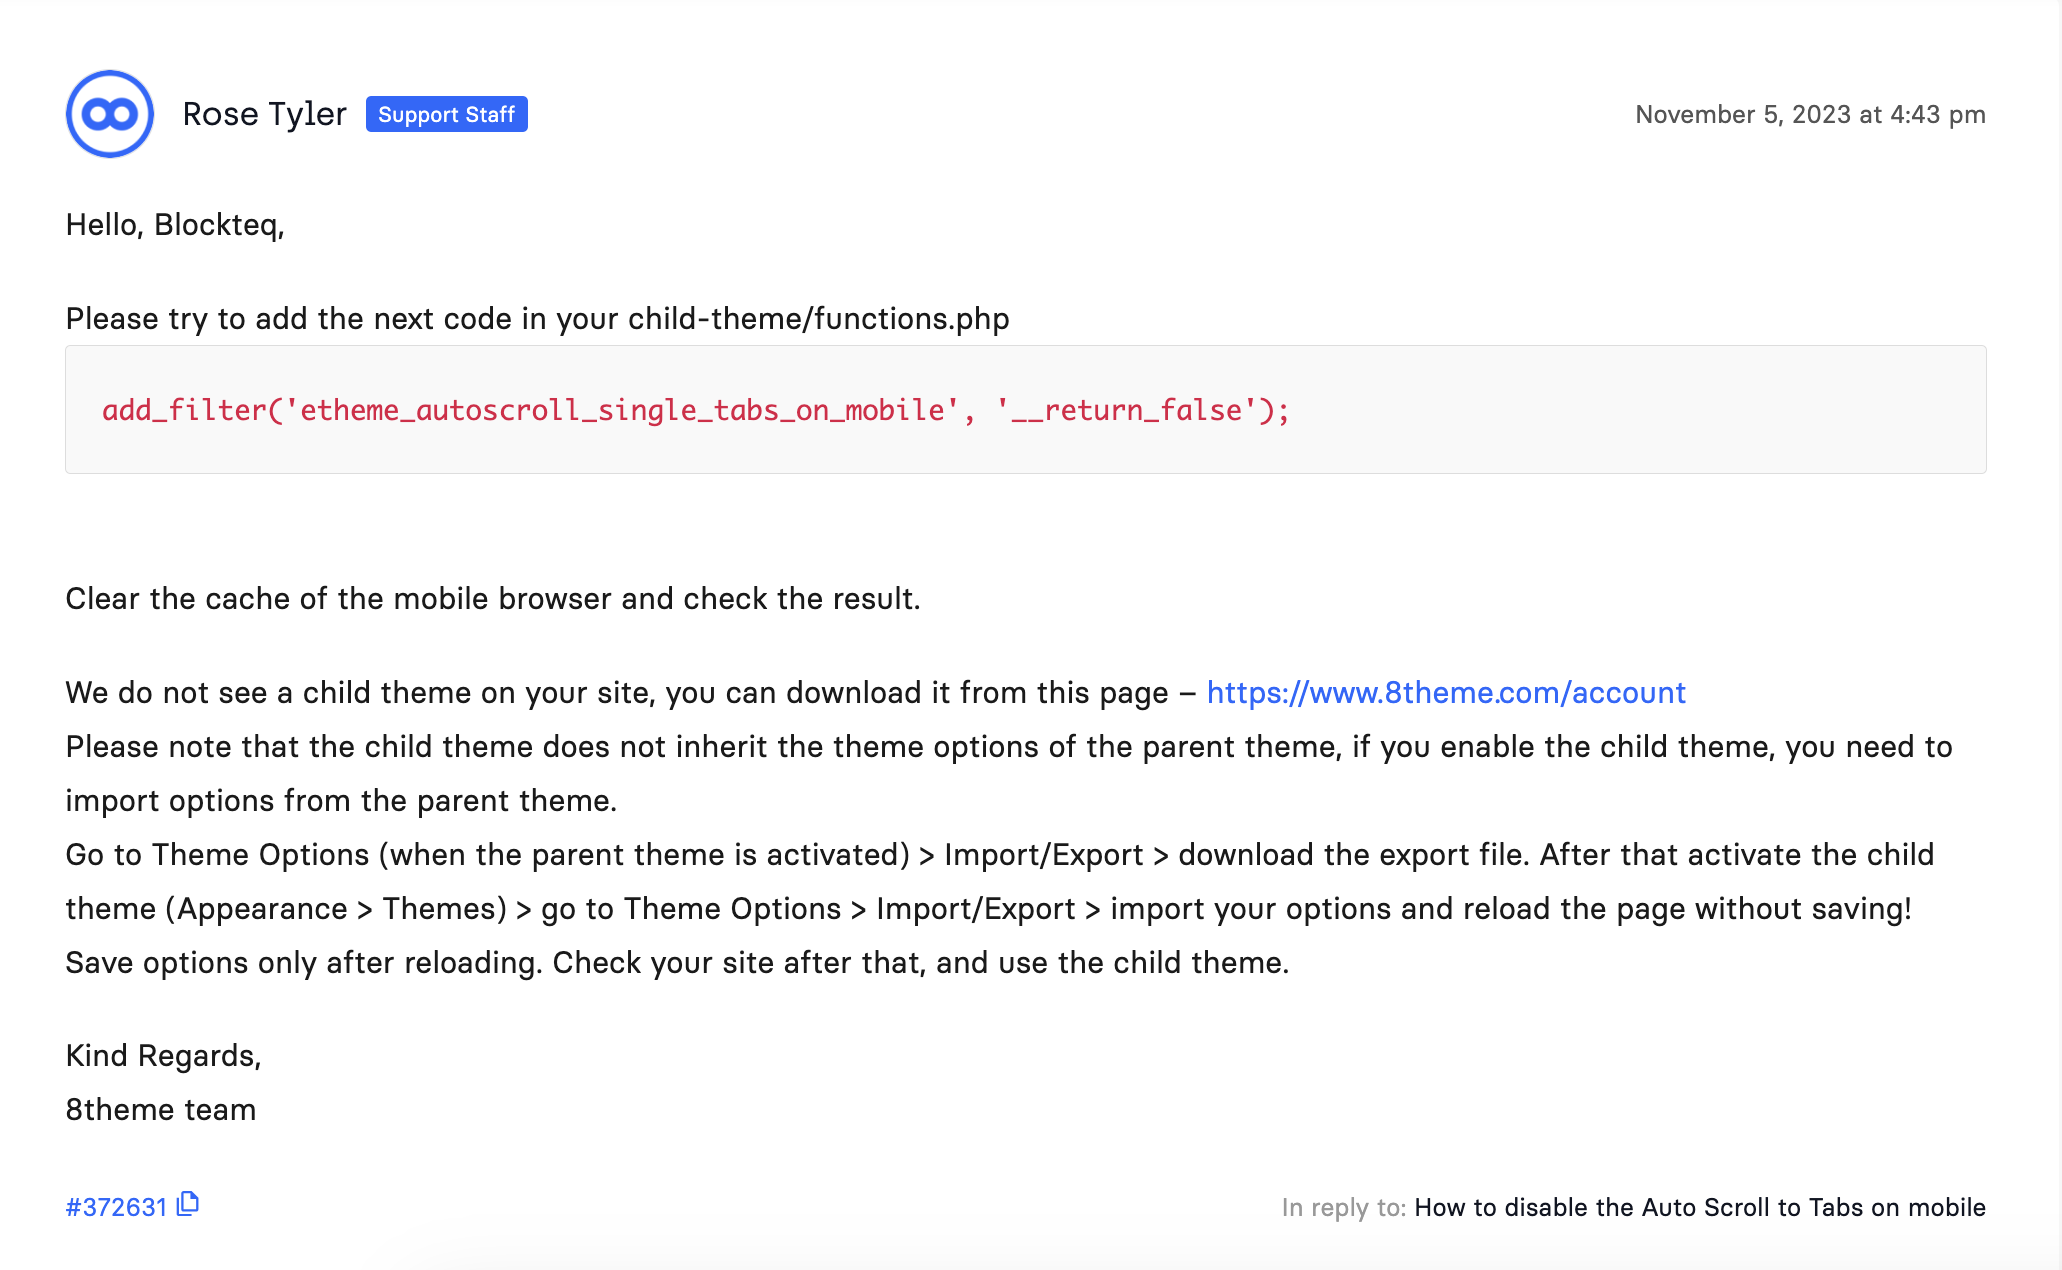The width and height of the screenshot is (2062, 1270).
Task: Click the add_filter code snippet text
Action: pyautogui.click(x=695, y=410)
